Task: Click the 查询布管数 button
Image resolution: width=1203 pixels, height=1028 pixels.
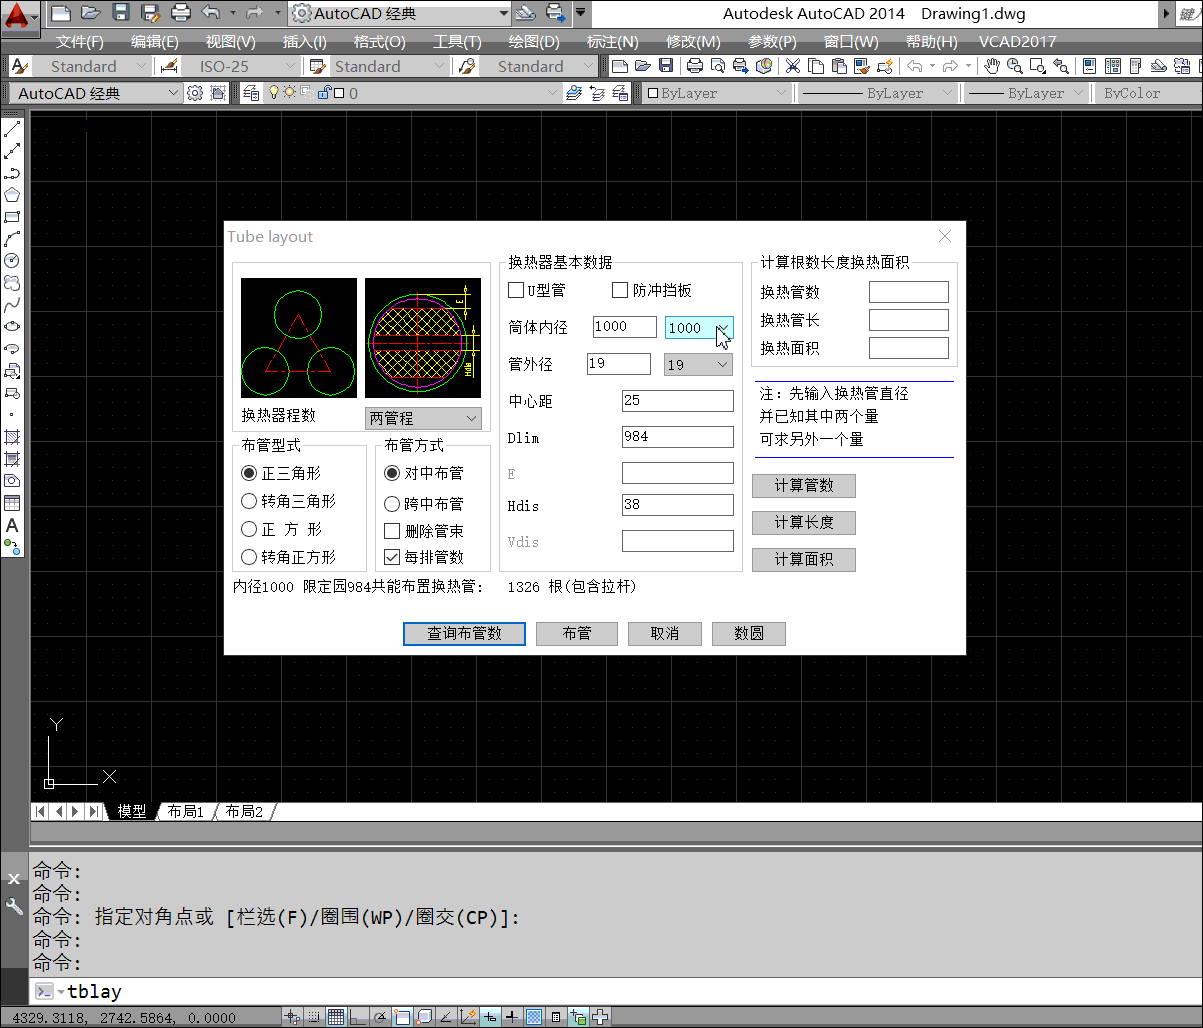Action: pos(464,634)
